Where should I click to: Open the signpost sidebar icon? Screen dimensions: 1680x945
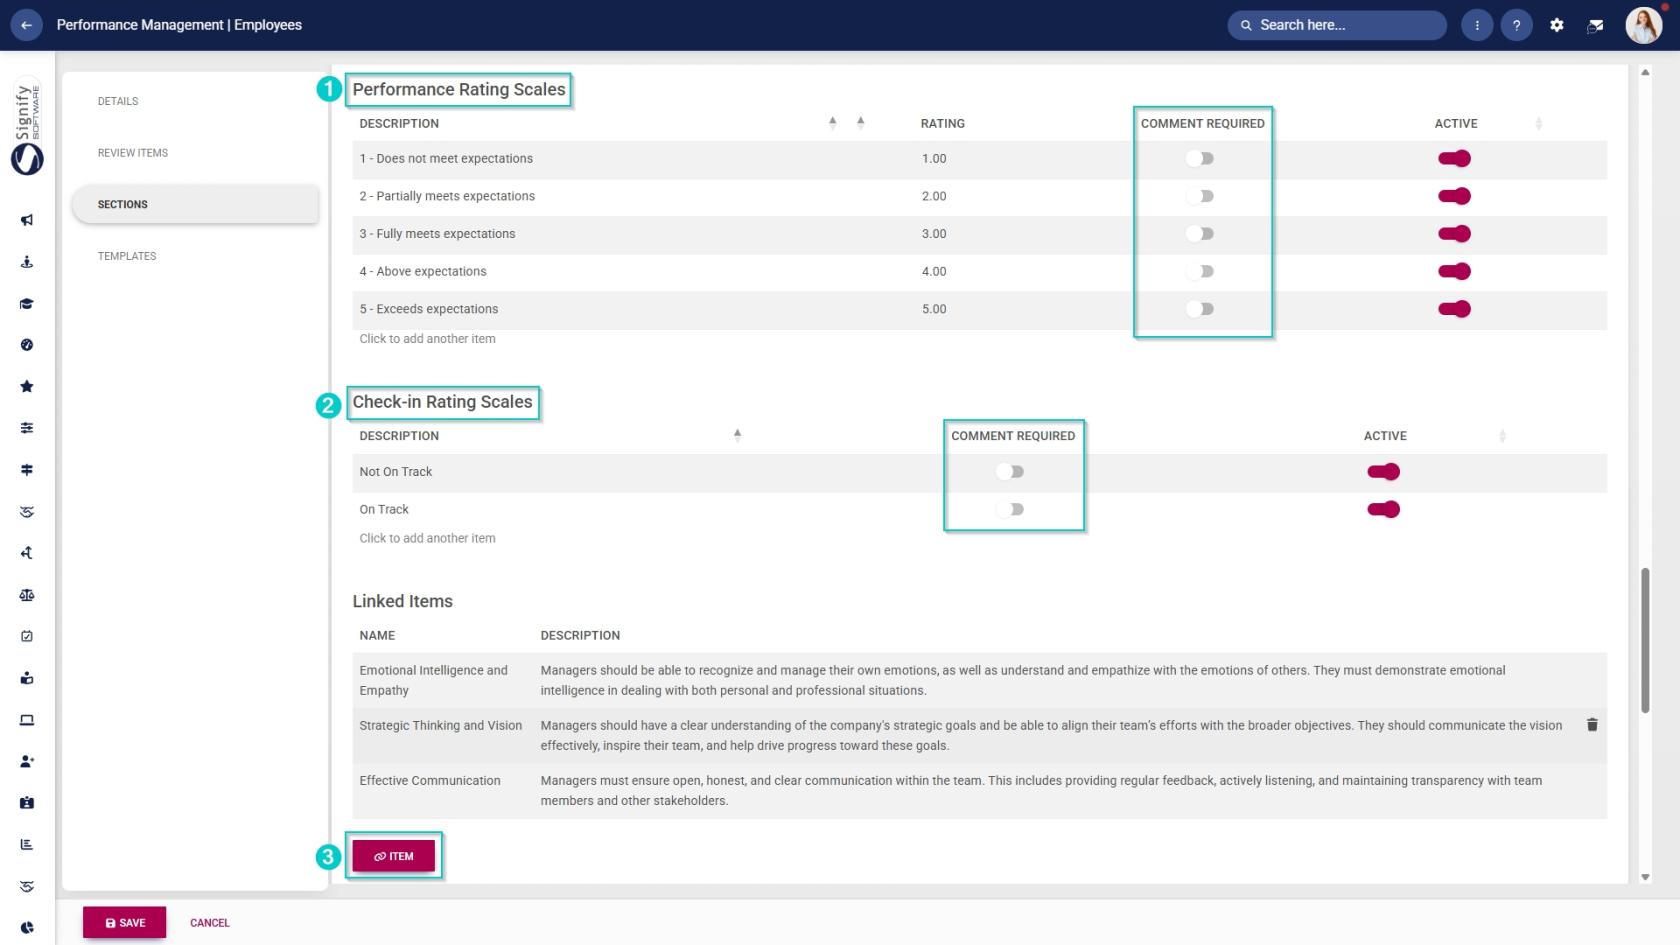click(27, 470)
